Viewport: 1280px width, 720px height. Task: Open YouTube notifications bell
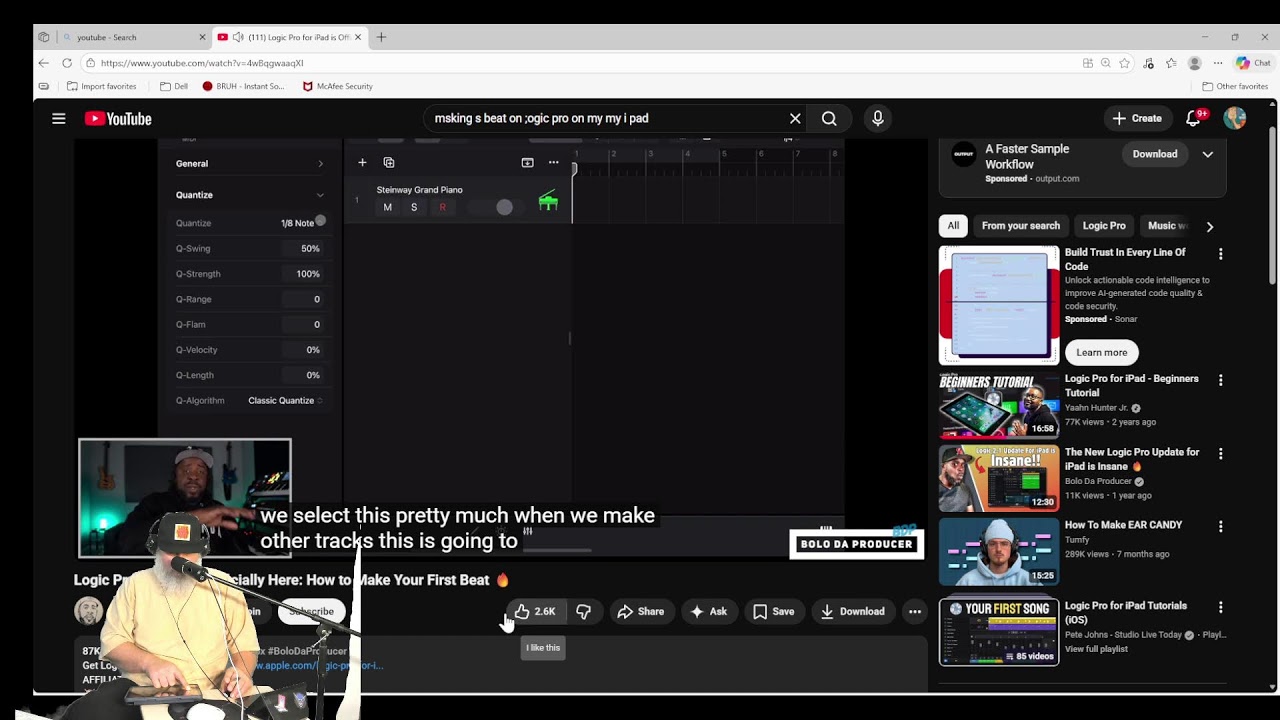[1194, 118]
